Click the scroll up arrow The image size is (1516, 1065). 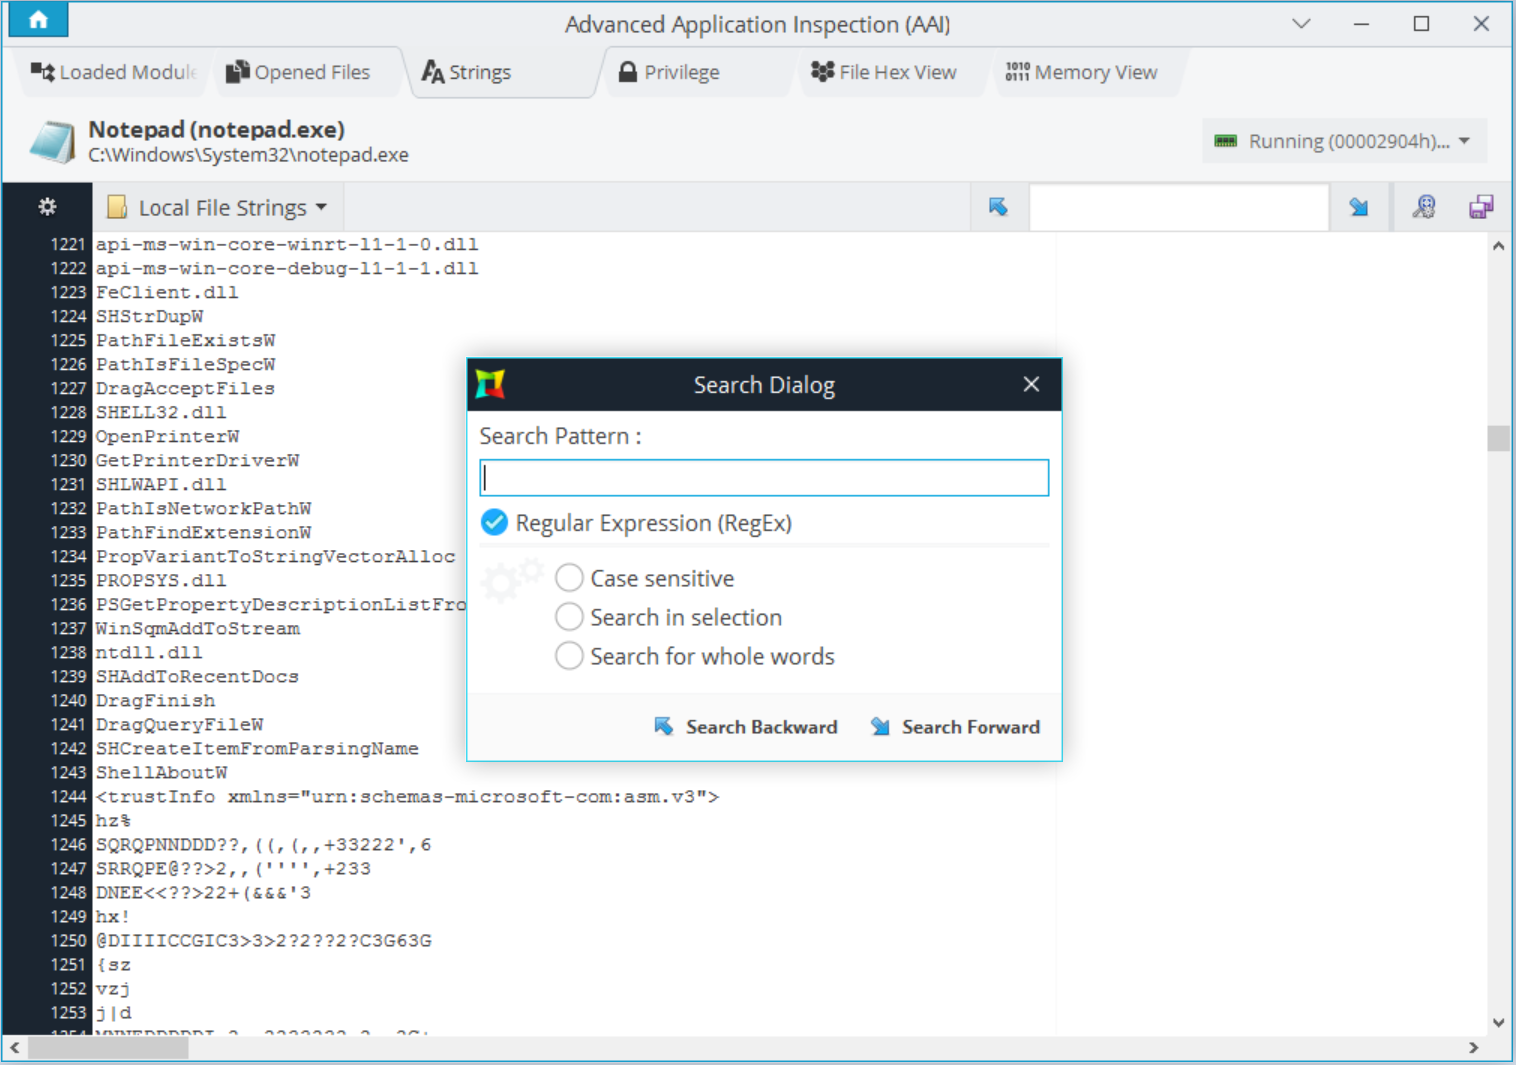[x=1498, y=246]
